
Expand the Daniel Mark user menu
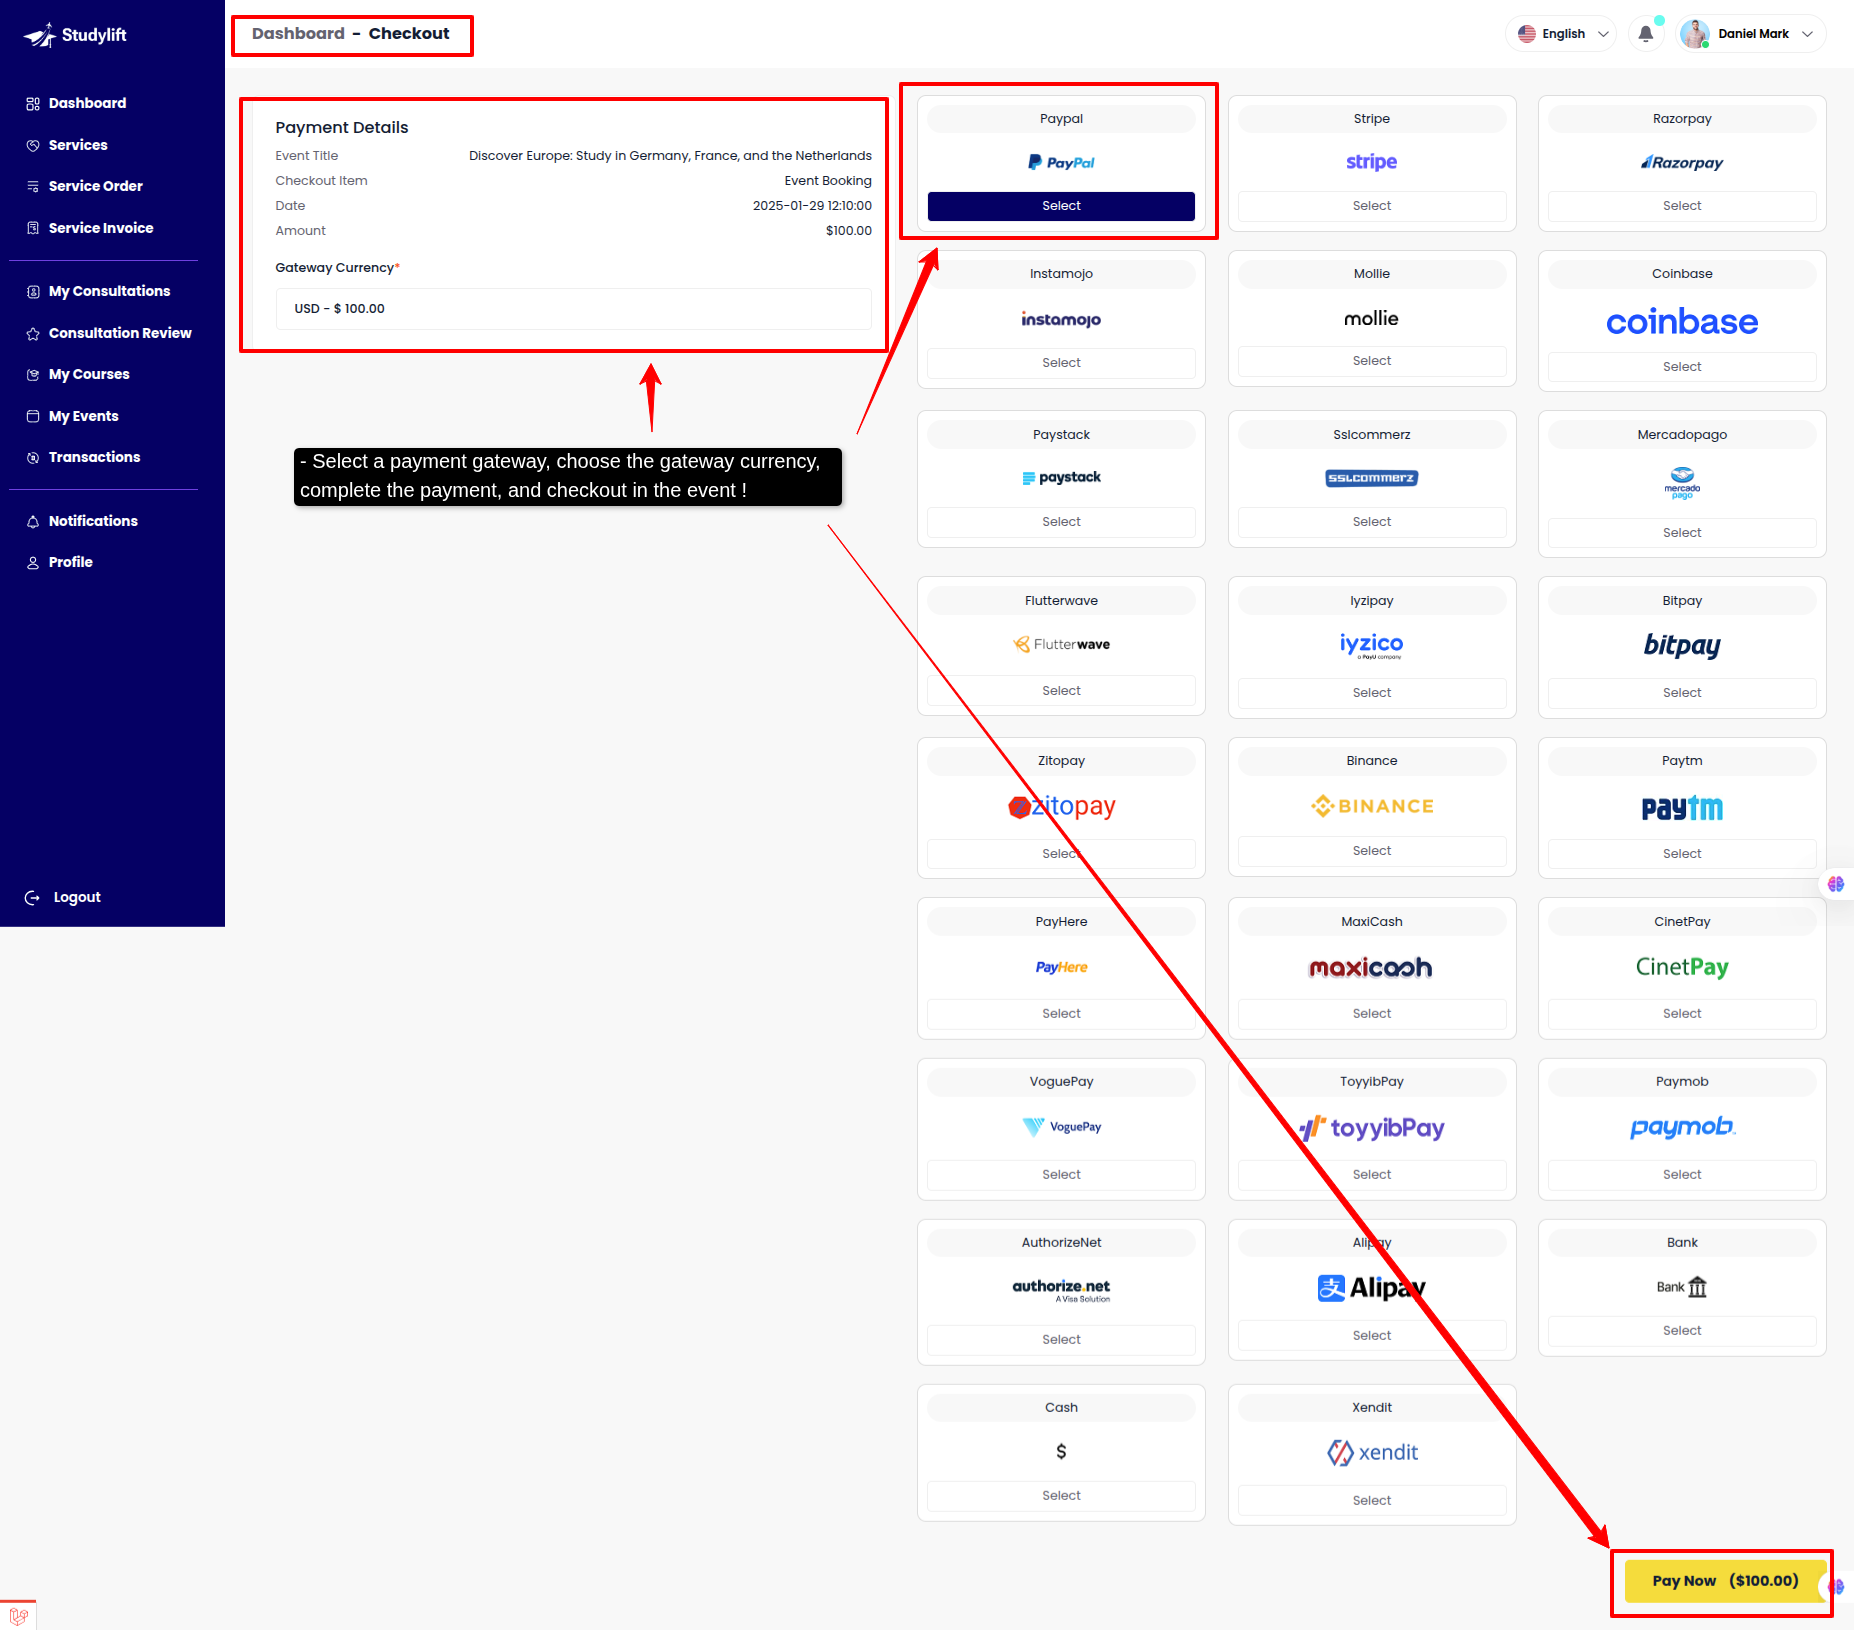click(1751, 34)
